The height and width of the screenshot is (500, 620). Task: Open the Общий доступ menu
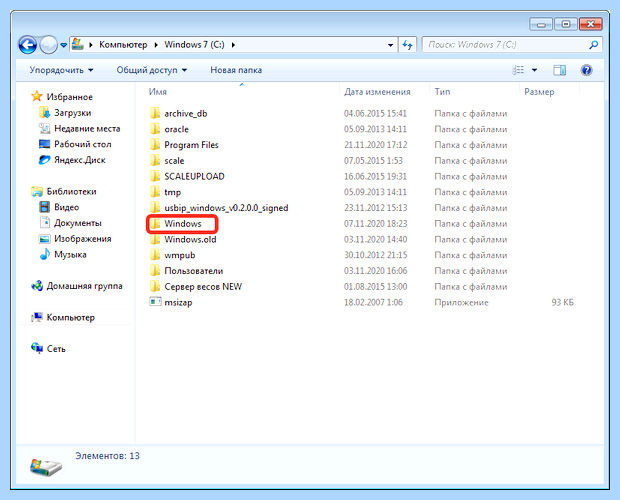pyautogui.click(x=151, y=70)
